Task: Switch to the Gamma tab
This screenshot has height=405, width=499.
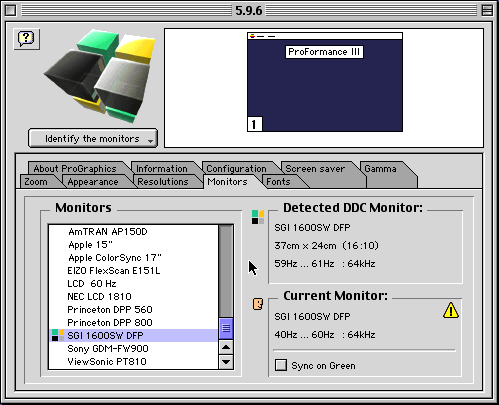Action: coord(380,168)
